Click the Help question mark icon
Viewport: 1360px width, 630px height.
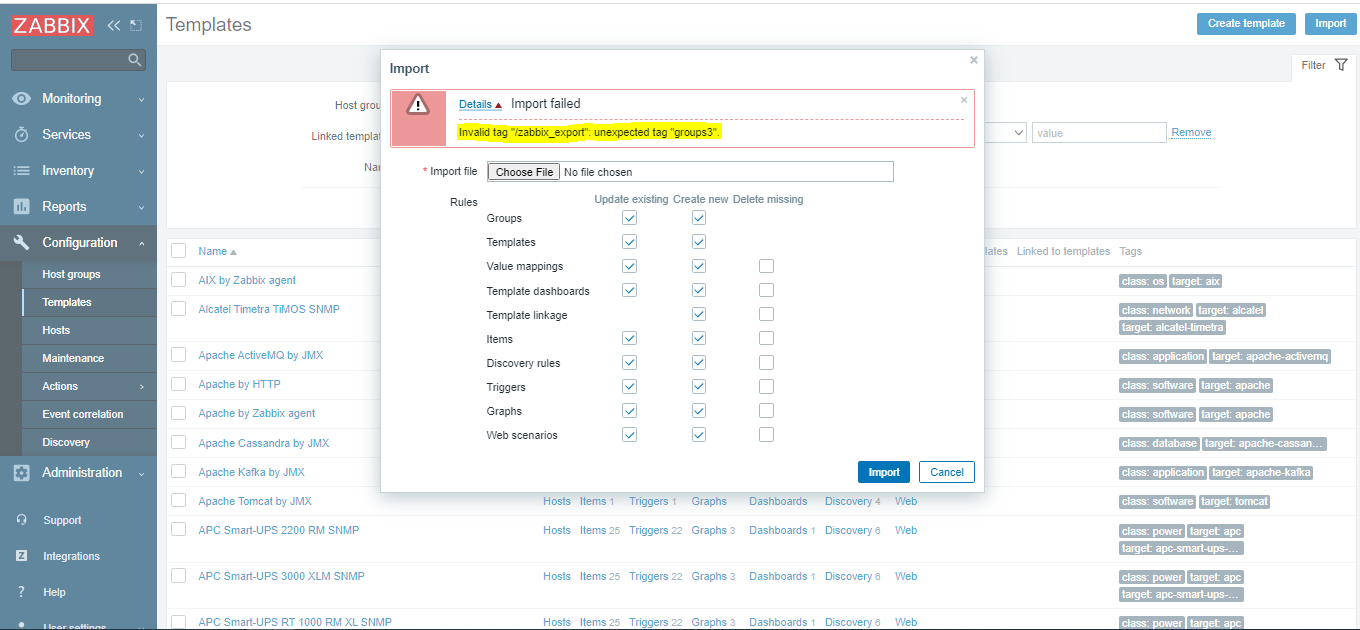coord(21,592)
